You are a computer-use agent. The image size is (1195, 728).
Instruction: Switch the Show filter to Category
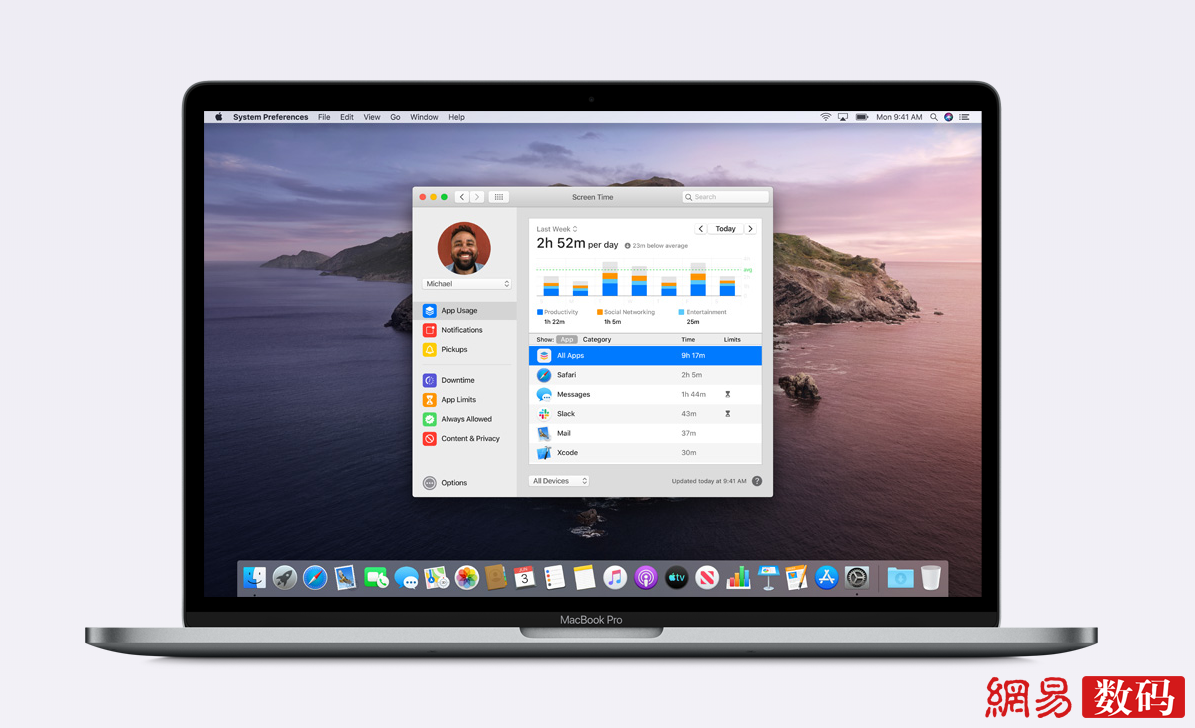(597, 340)
